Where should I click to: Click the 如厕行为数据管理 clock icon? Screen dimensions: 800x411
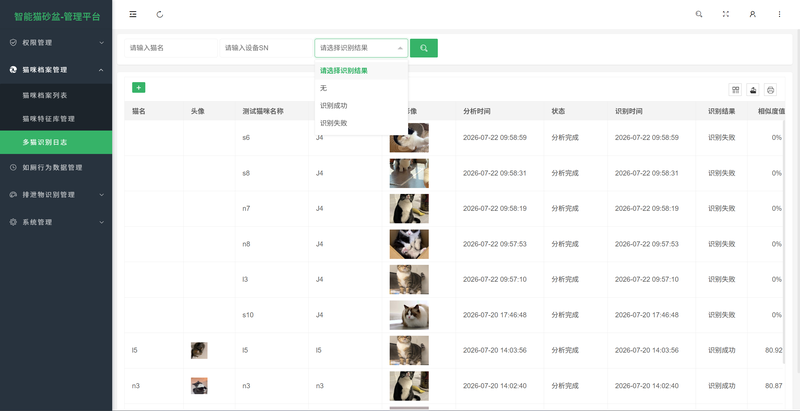coord(13,167)
